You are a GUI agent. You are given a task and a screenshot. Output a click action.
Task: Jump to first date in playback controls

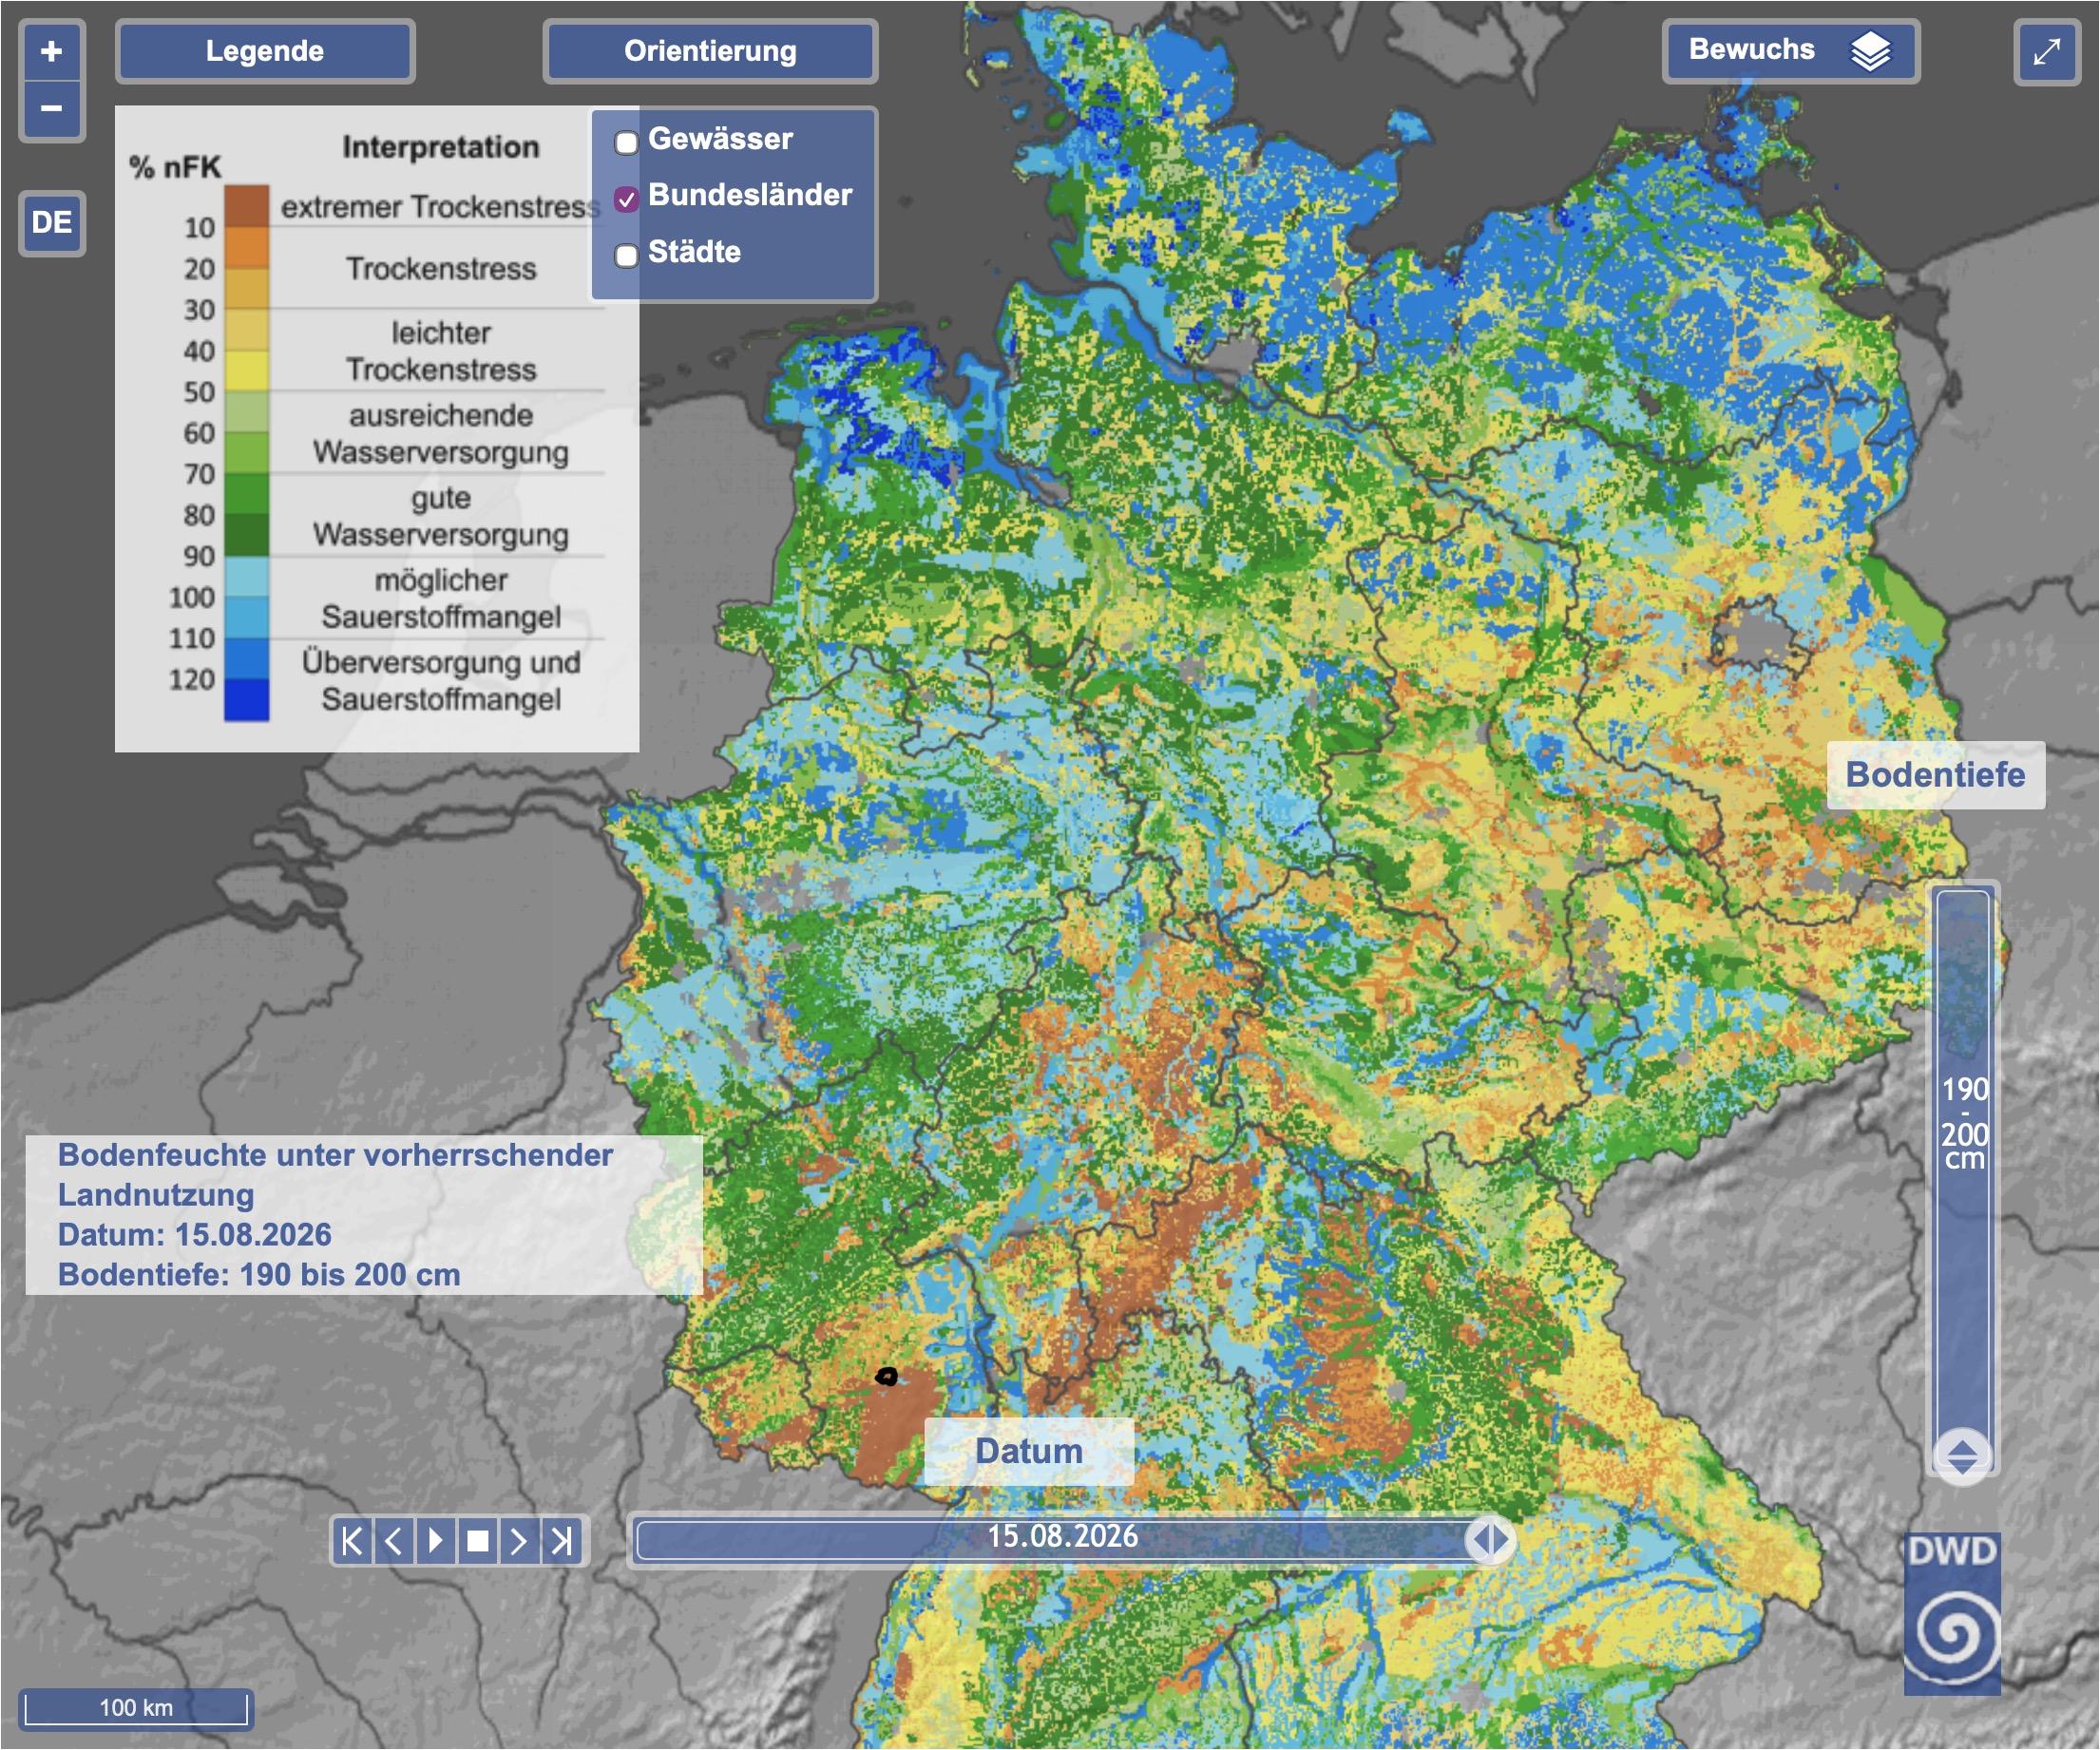click(x=352, y=1541)
